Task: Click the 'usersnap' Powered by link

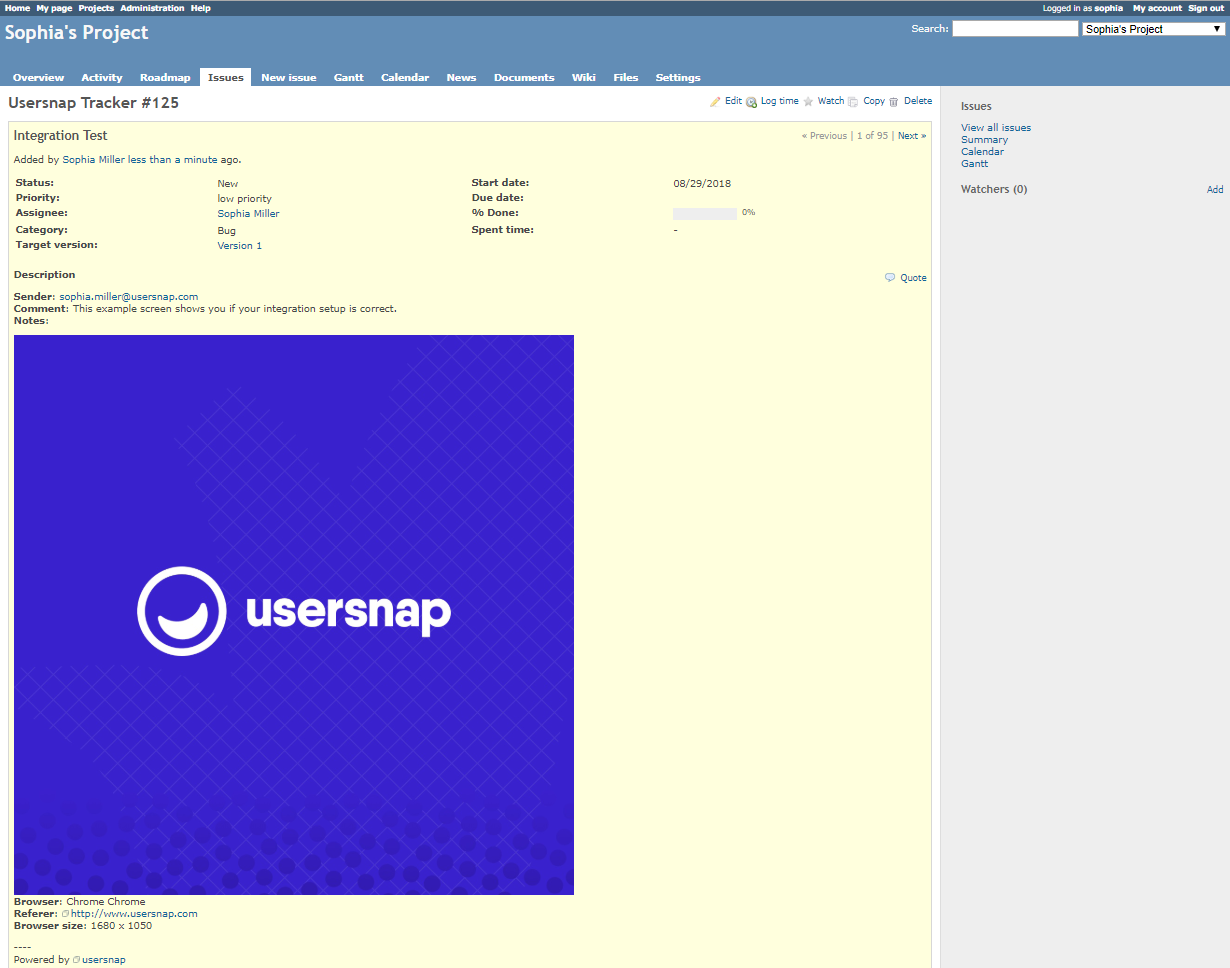Action: click(104, 960)
